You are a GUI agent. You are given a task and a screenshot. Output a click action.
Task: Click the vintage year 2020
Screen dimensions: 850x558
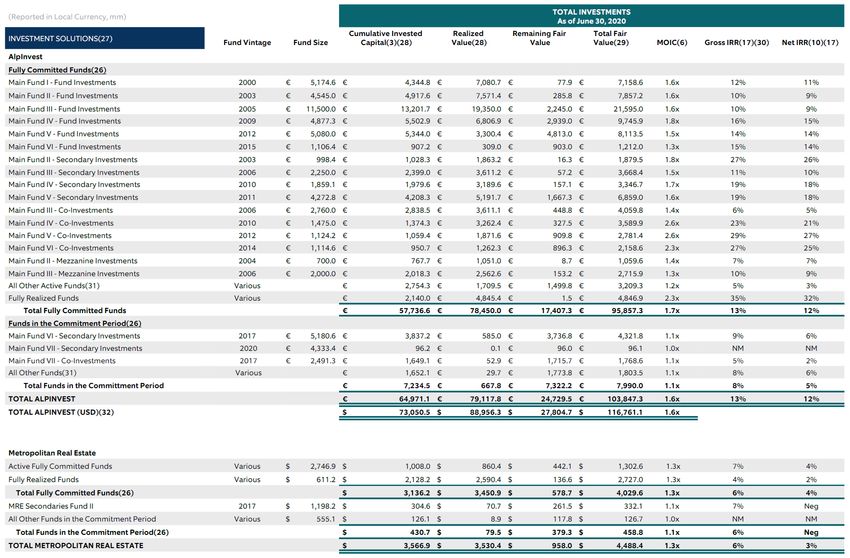248,348
